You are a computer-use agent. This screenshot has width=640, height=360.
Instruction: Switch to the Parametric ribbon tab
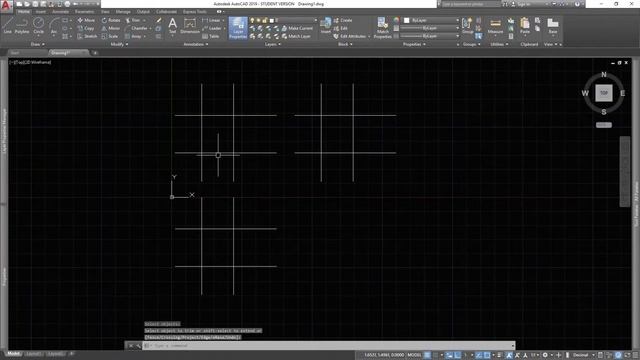point(84,11)
